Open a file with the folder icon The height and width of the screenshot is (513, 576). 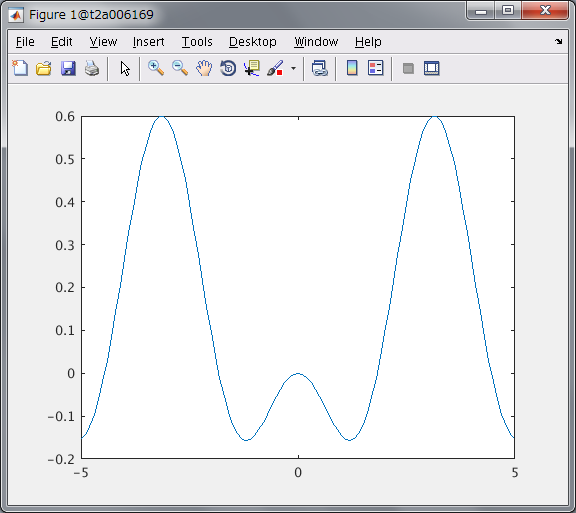pyautogui.click(x=44, y=68)
